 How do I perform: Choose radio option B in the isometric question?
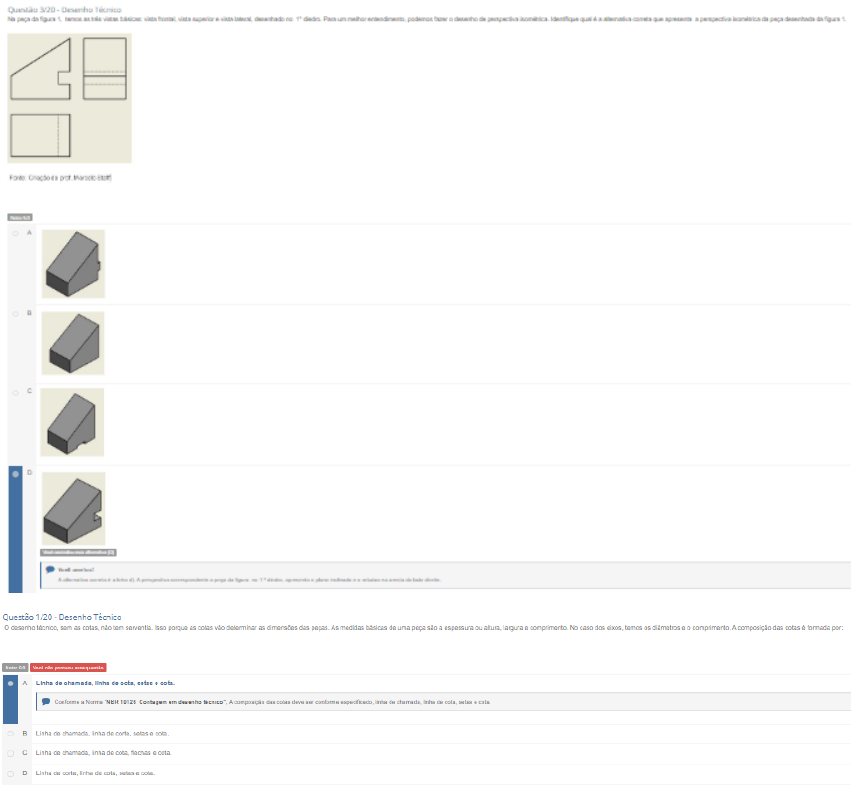[x=15, y=313]
